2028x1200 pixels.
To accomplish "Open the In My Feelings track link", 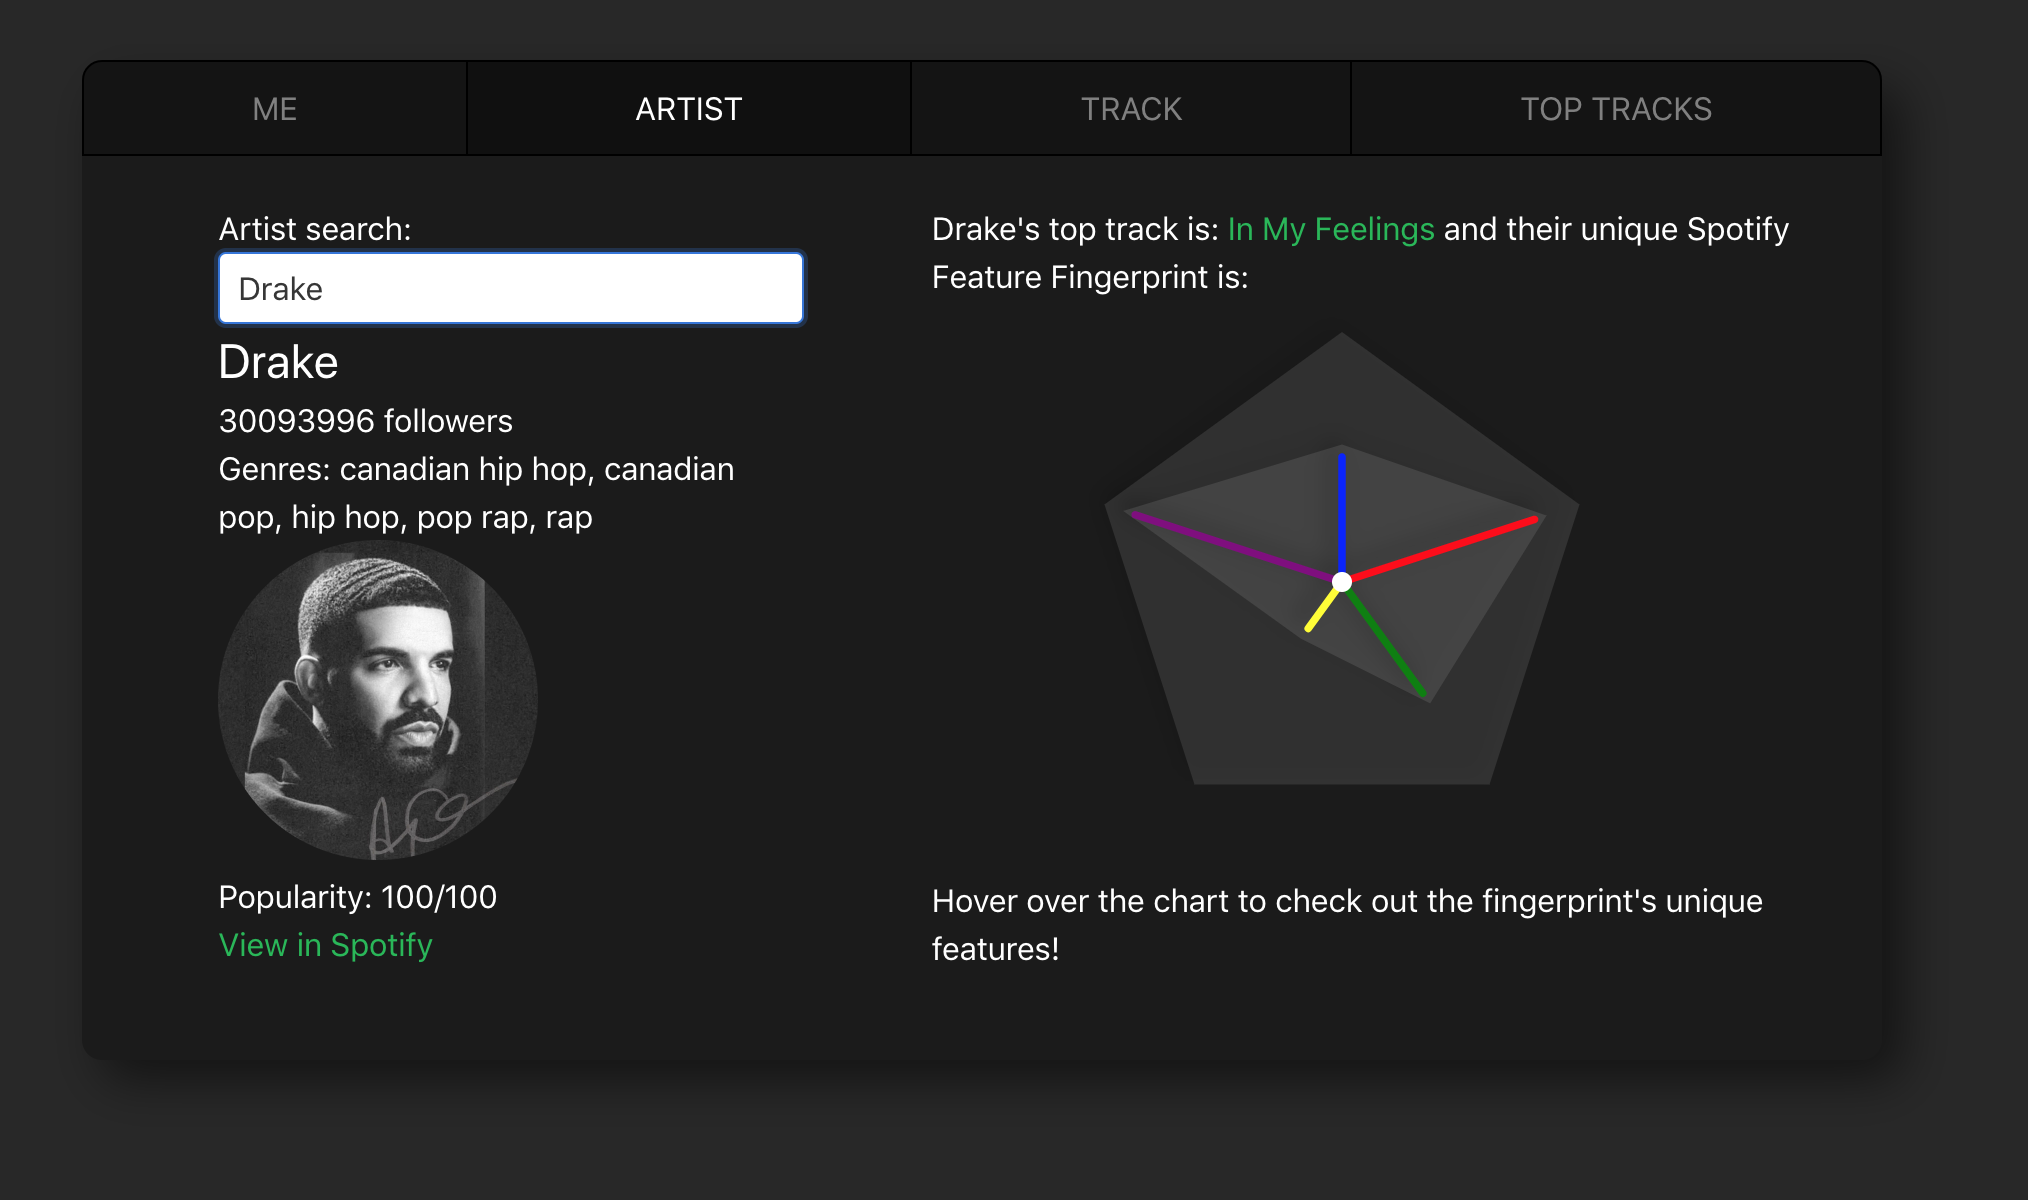I will [1331, 229].
